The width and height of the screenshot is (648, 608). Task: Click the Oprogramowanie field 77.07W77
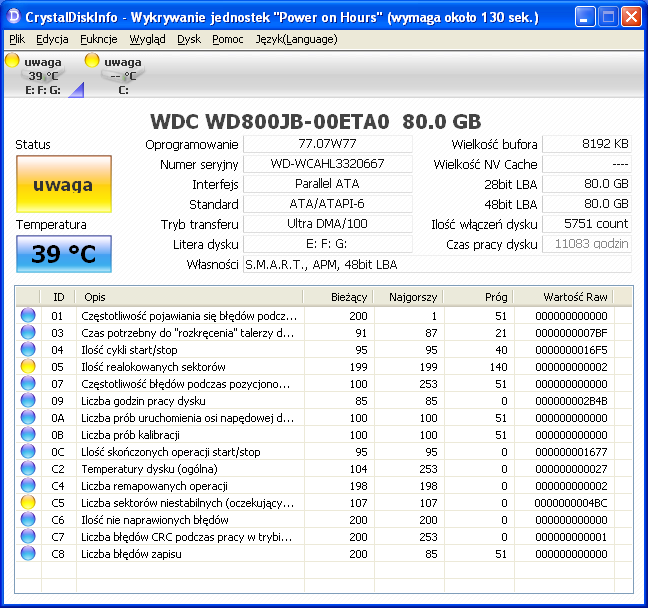click(x=327, y=144)
